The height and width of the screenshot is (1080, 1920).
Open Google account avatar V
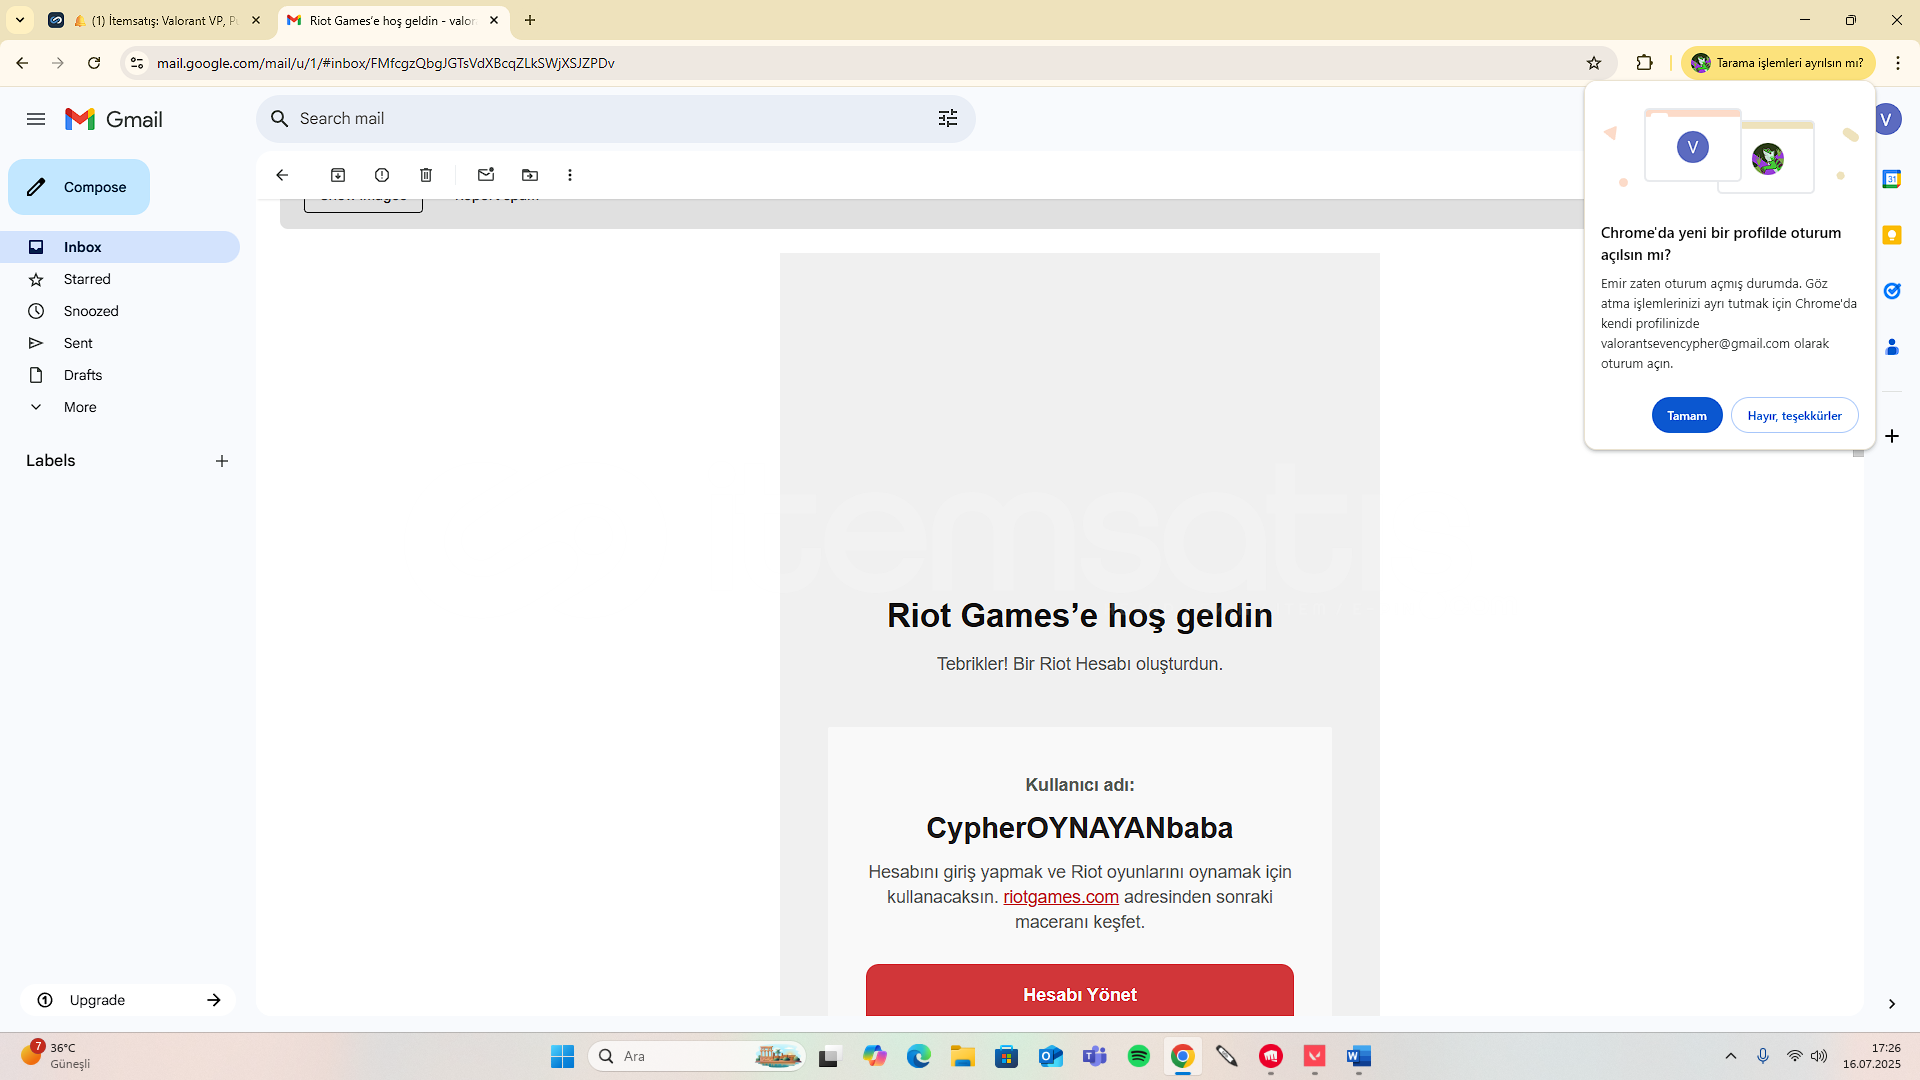(x=1887, y=119)
